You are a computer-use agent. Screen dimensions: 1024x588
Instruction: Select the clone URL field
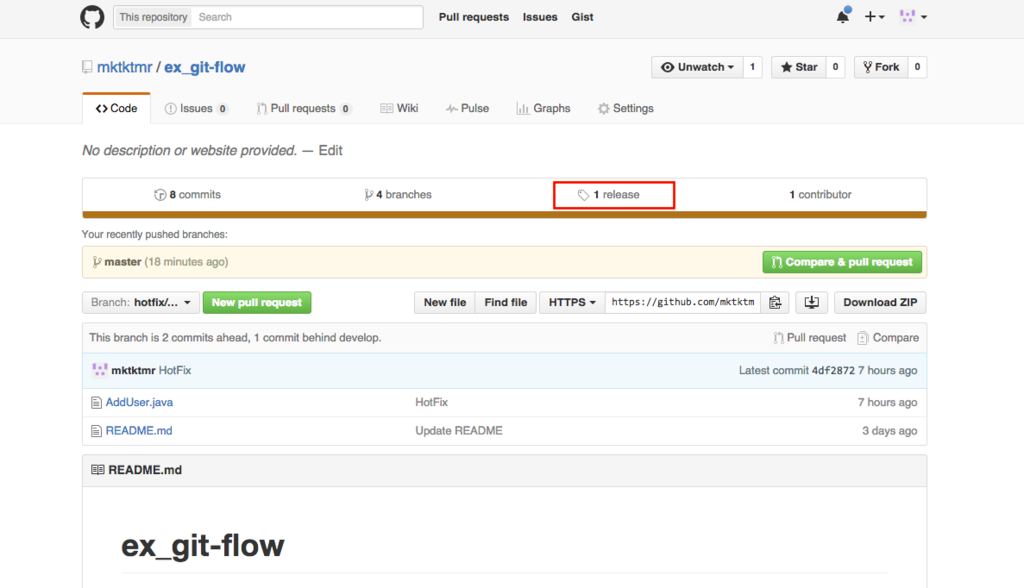pyautogui.click(x=682, y=302)
